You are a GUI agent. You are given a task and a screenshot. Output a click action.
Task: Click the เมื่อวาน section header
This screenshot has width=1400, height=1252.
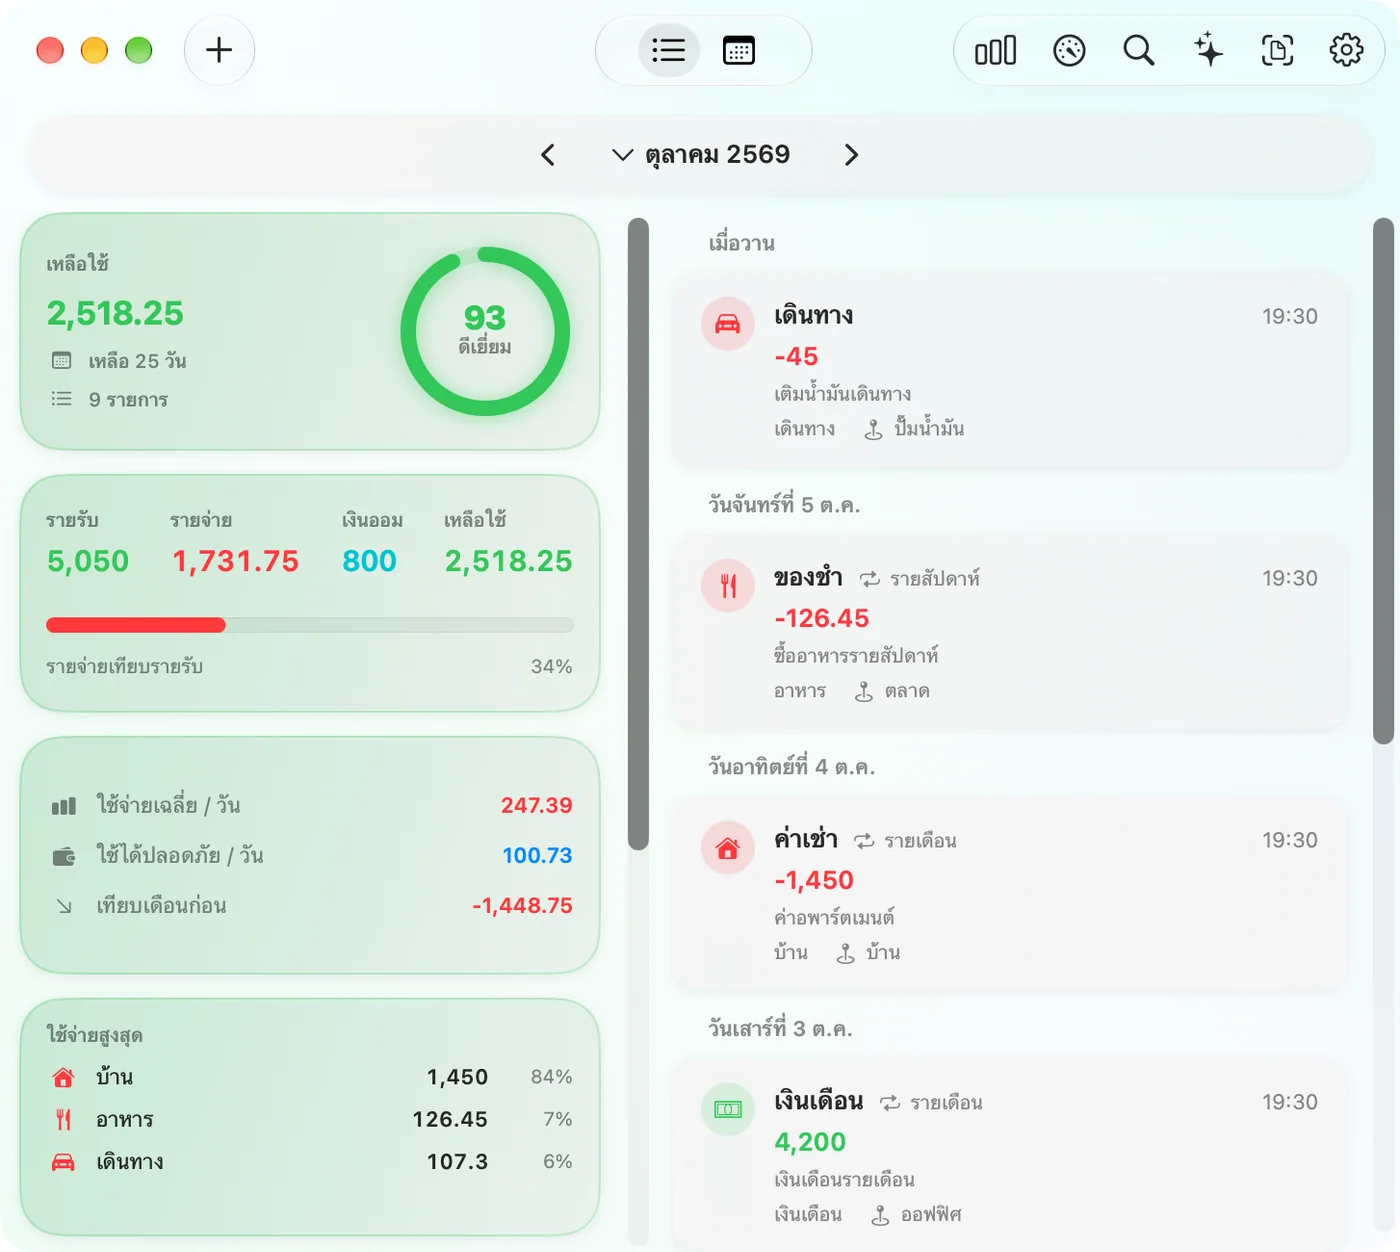coord(742,243)
